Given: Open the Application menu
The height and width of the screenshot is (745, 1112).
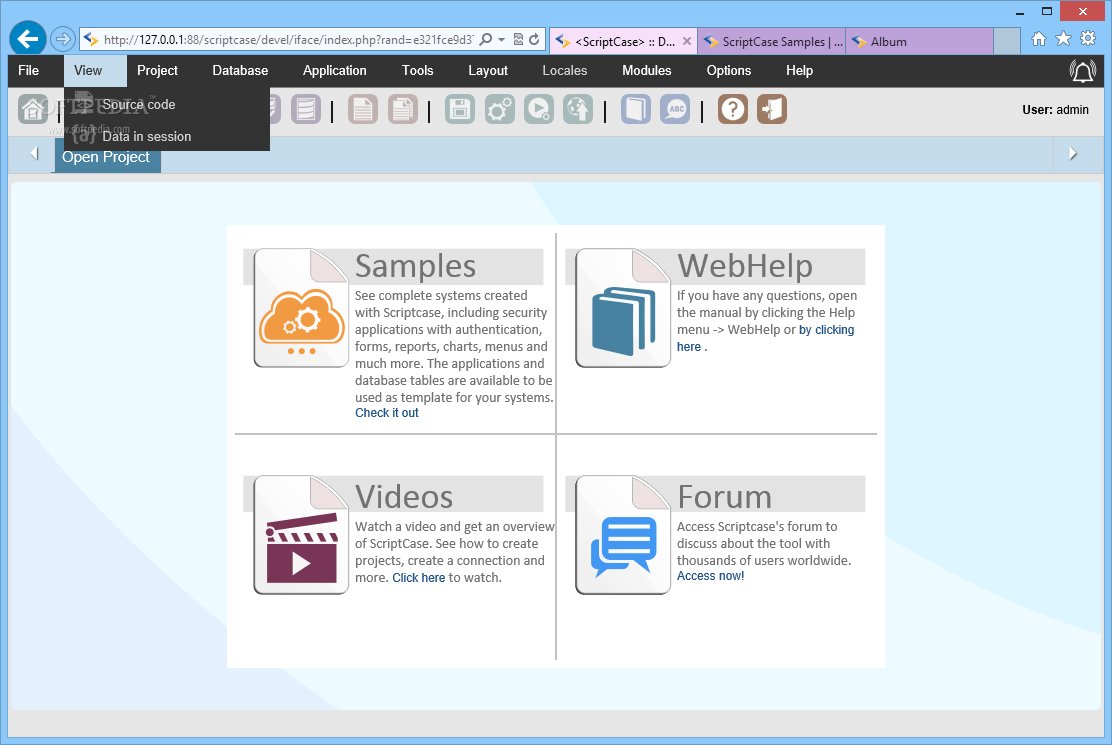Looking at the screenshot, I should tap(335, 70).
